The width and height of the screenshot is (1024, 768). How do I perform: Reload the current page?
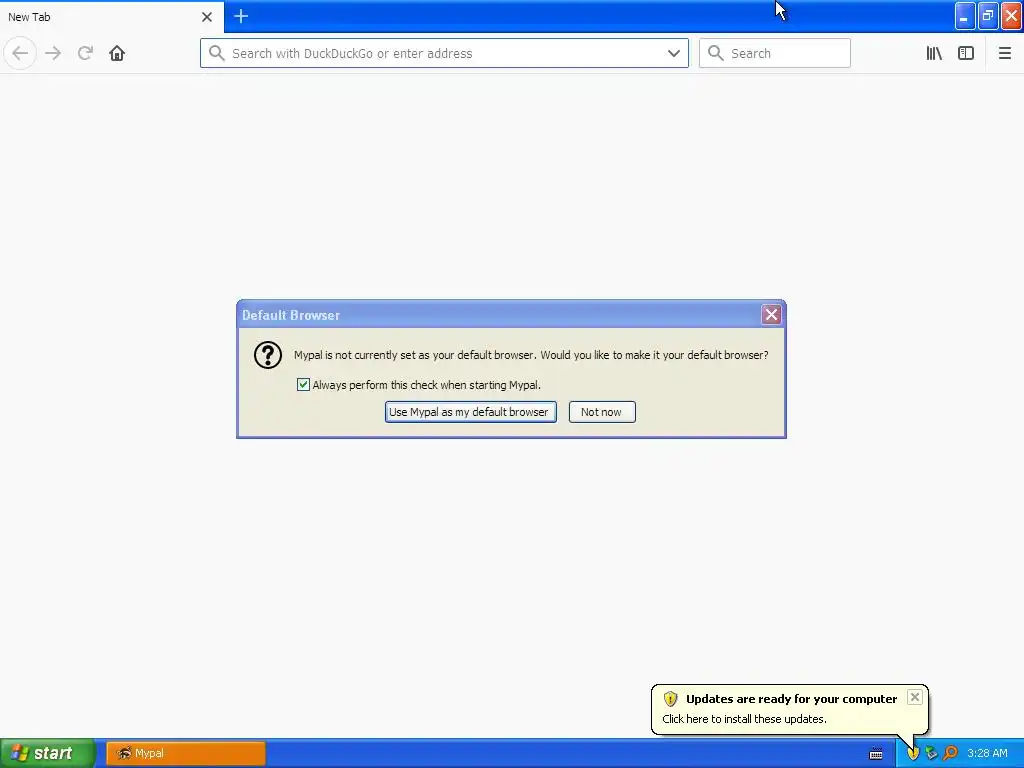click(x=85, y=53)
